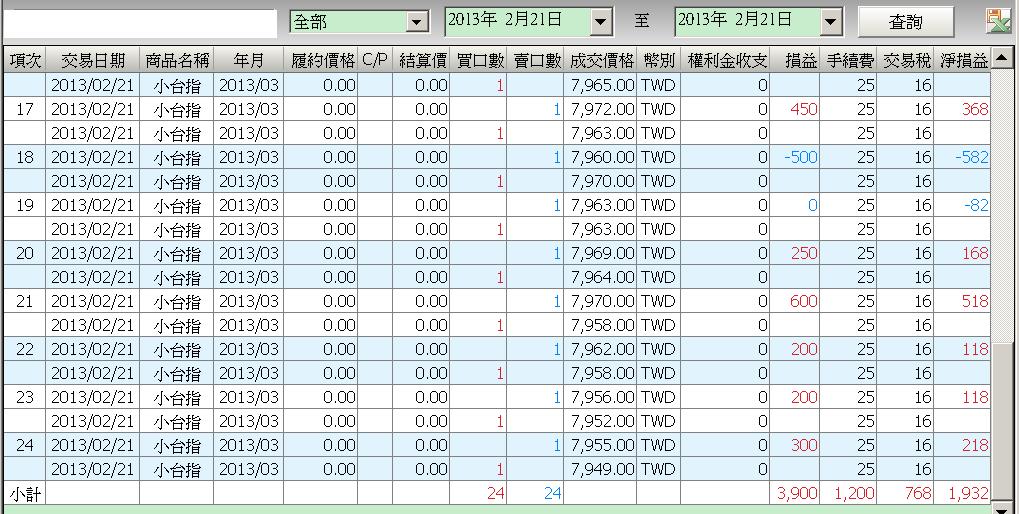Image resolution: width=1019 pixels, height=514 pixels.
Task: Click the 7,960.00 trade price cell
Action: [600, 157]
